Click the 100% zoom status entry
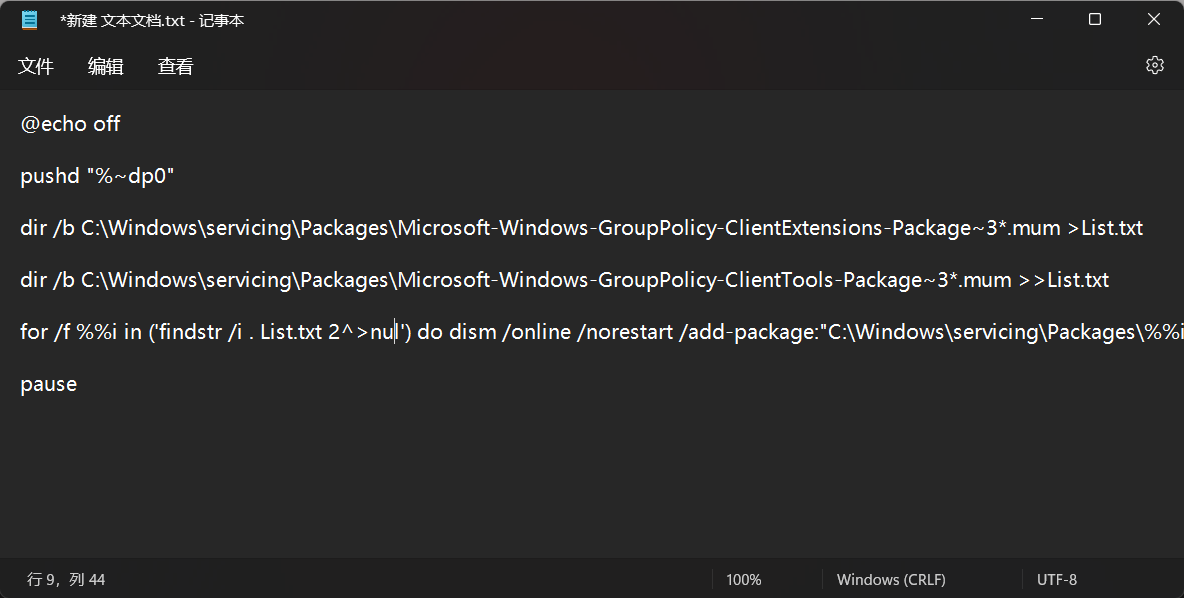Viewport: 1184px width, 598px height. [x=744, y=580]
